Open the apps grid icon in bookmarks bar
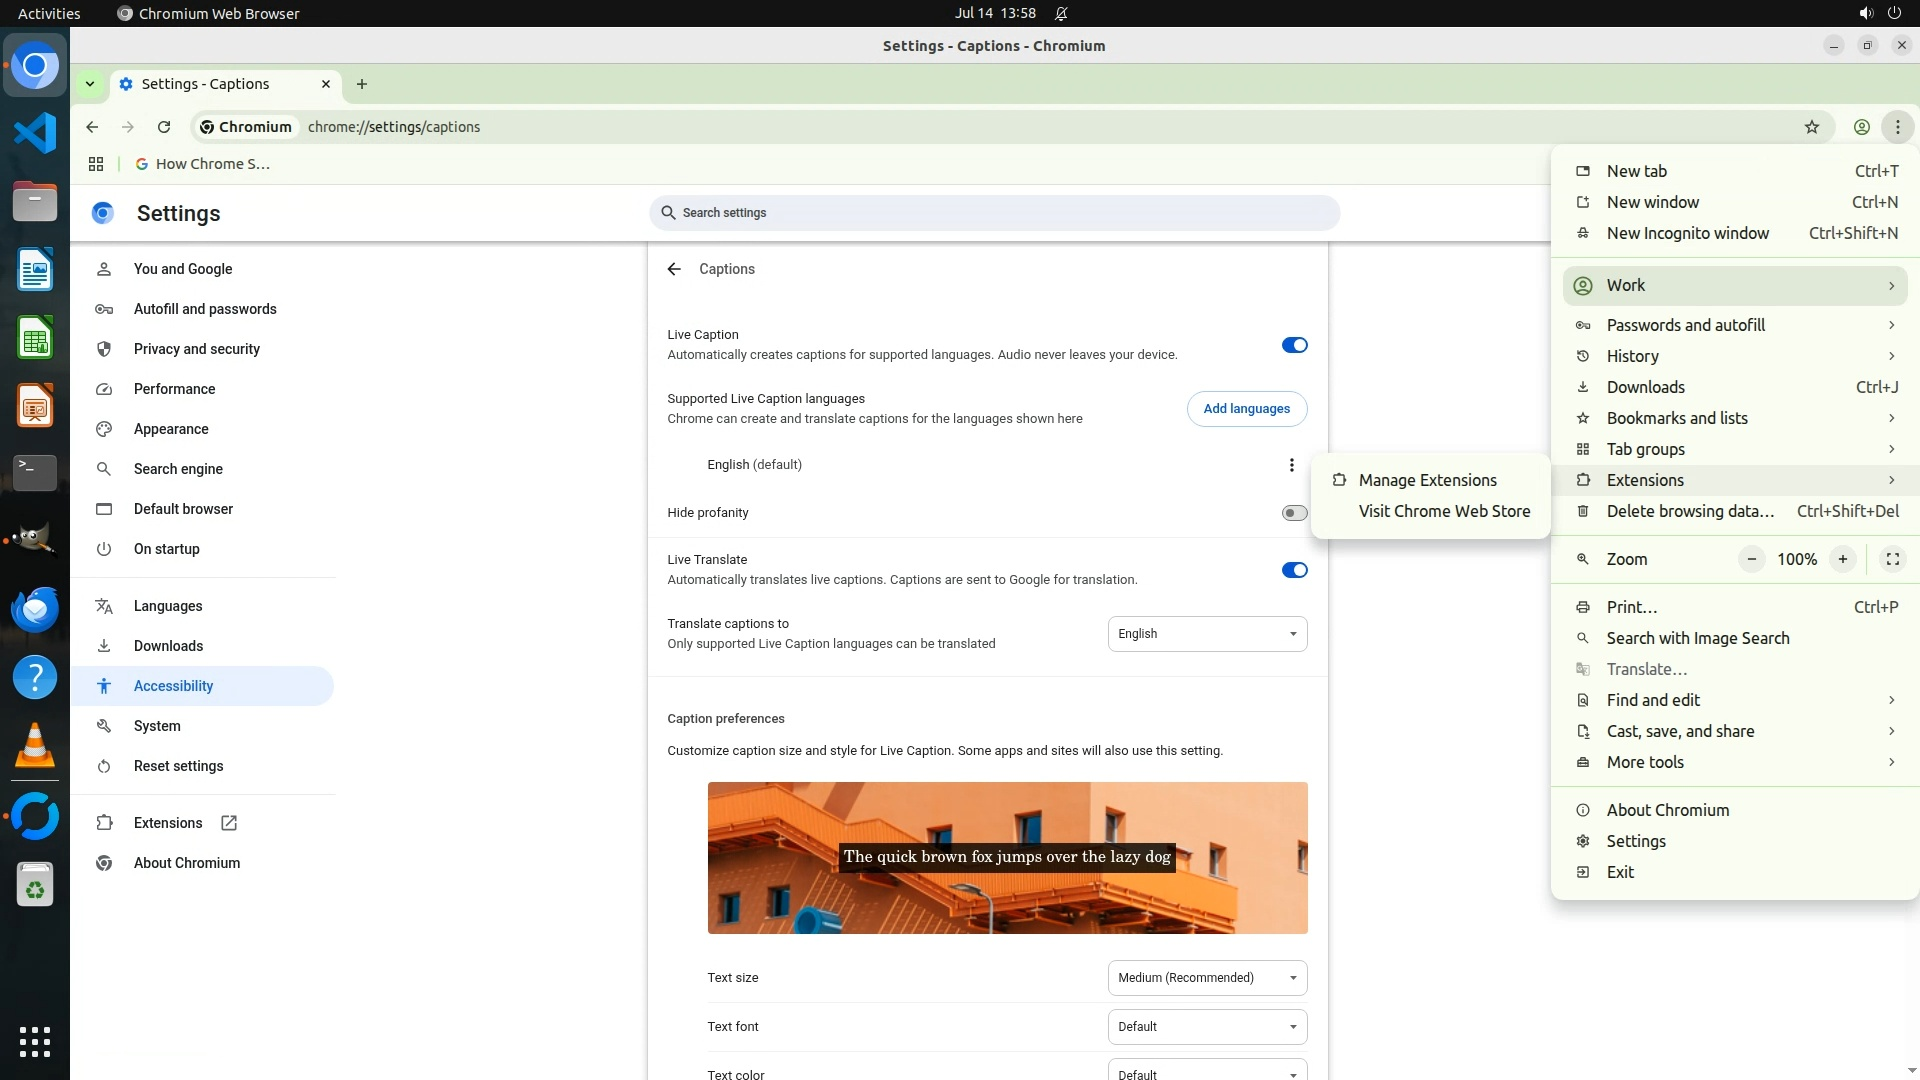The height and width of the screenshot is (1080, 1920). click(x=96, y=164)
